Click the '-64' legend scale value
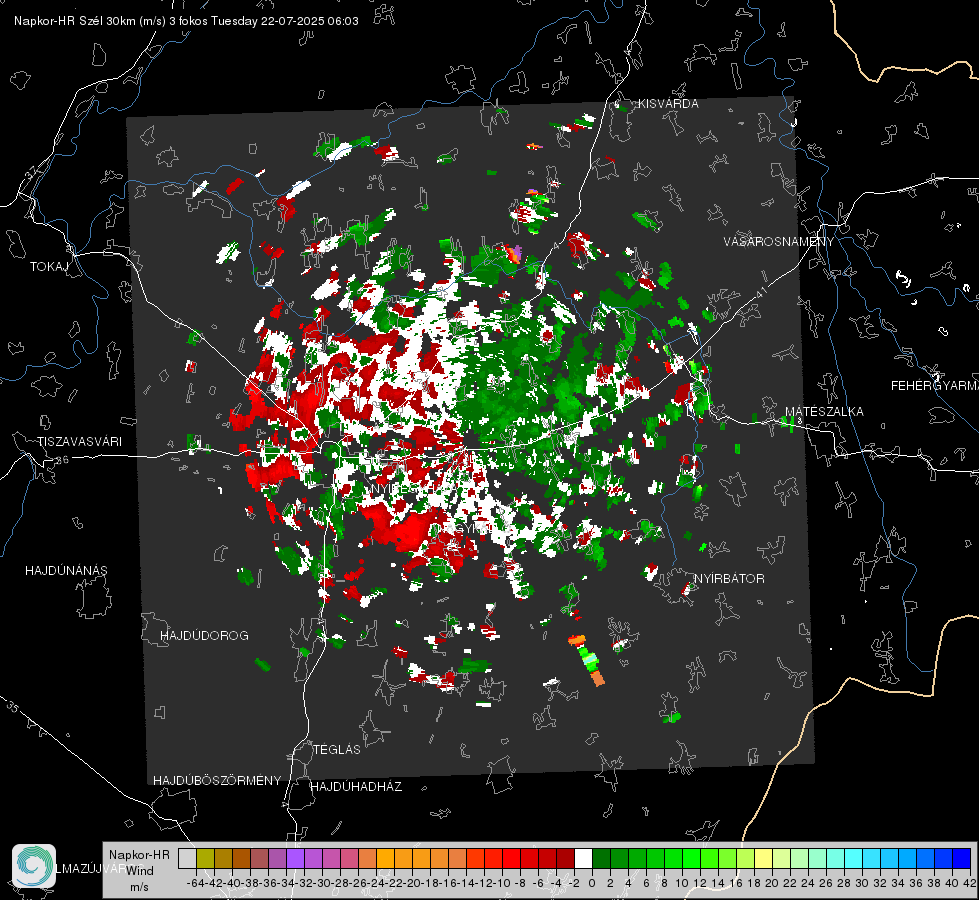The width and height of the screenshot is (979, 900). point(195,883)
